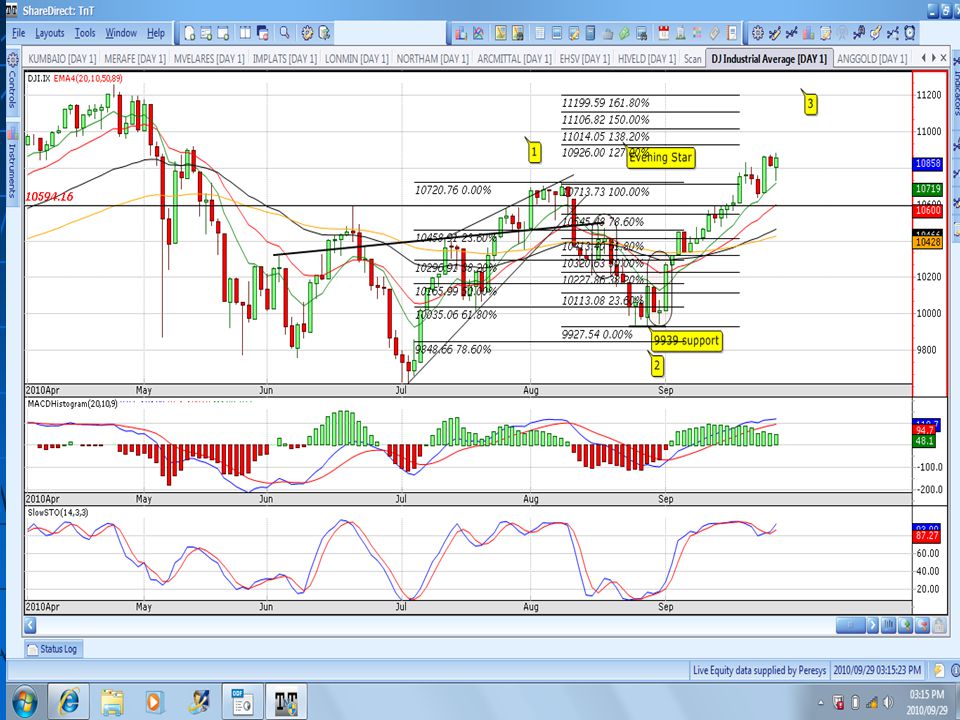Click the MACDHistogram(20,10,9) indicator label
The width and height of the screenshot is (960, 720).
point(73,404)
